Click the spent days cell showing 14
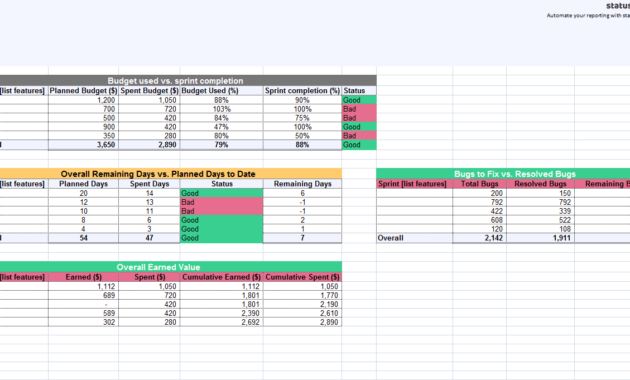This screenshot has height=380, width=630. [149, 193]
